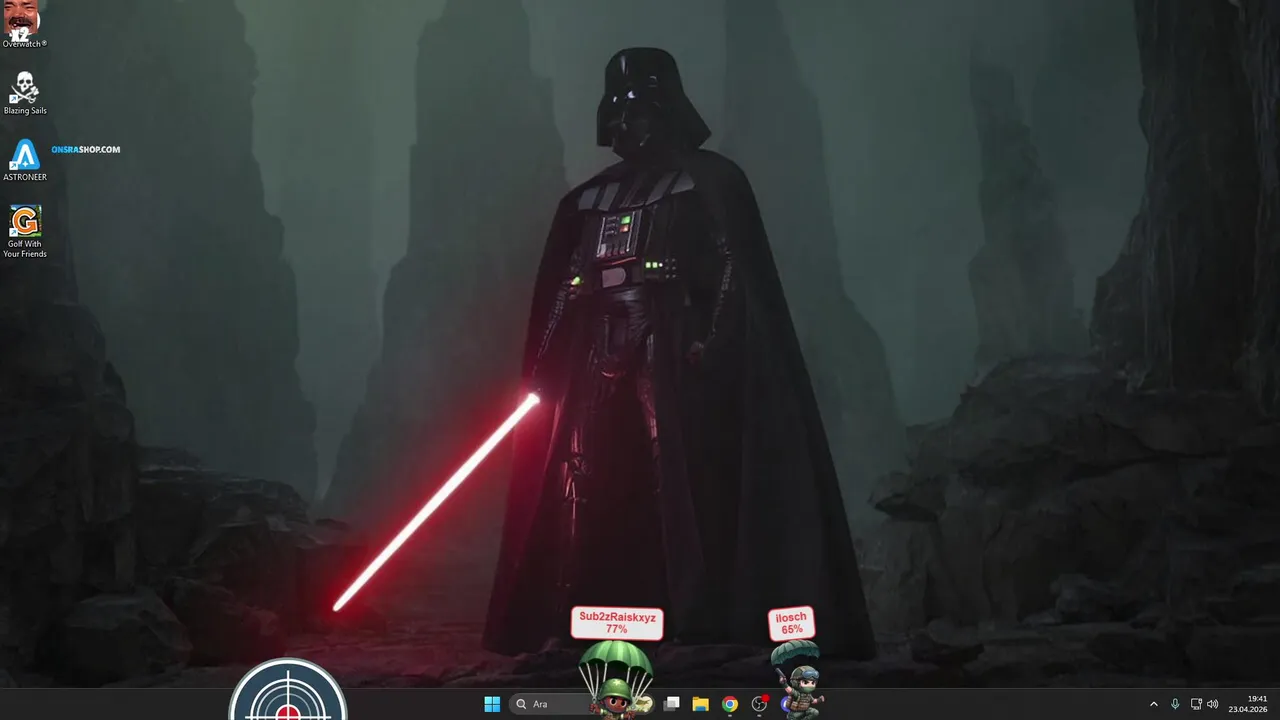Open network settings from tray icon

[1196, 704]
